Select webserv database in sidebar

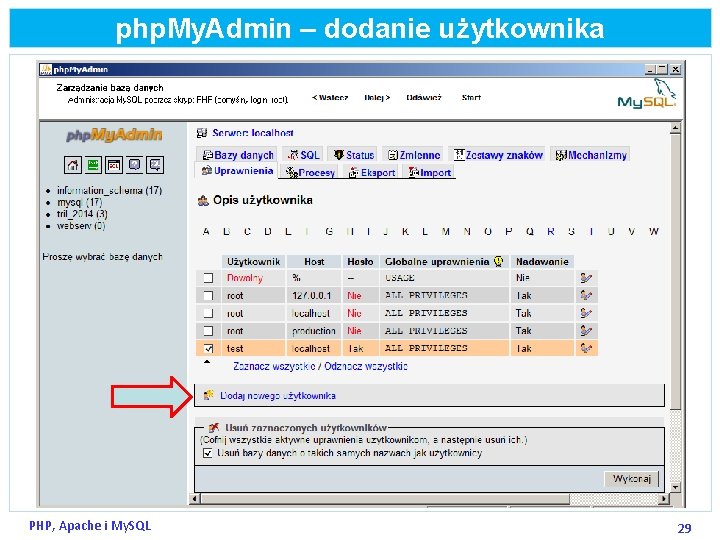tap(81, 226)
